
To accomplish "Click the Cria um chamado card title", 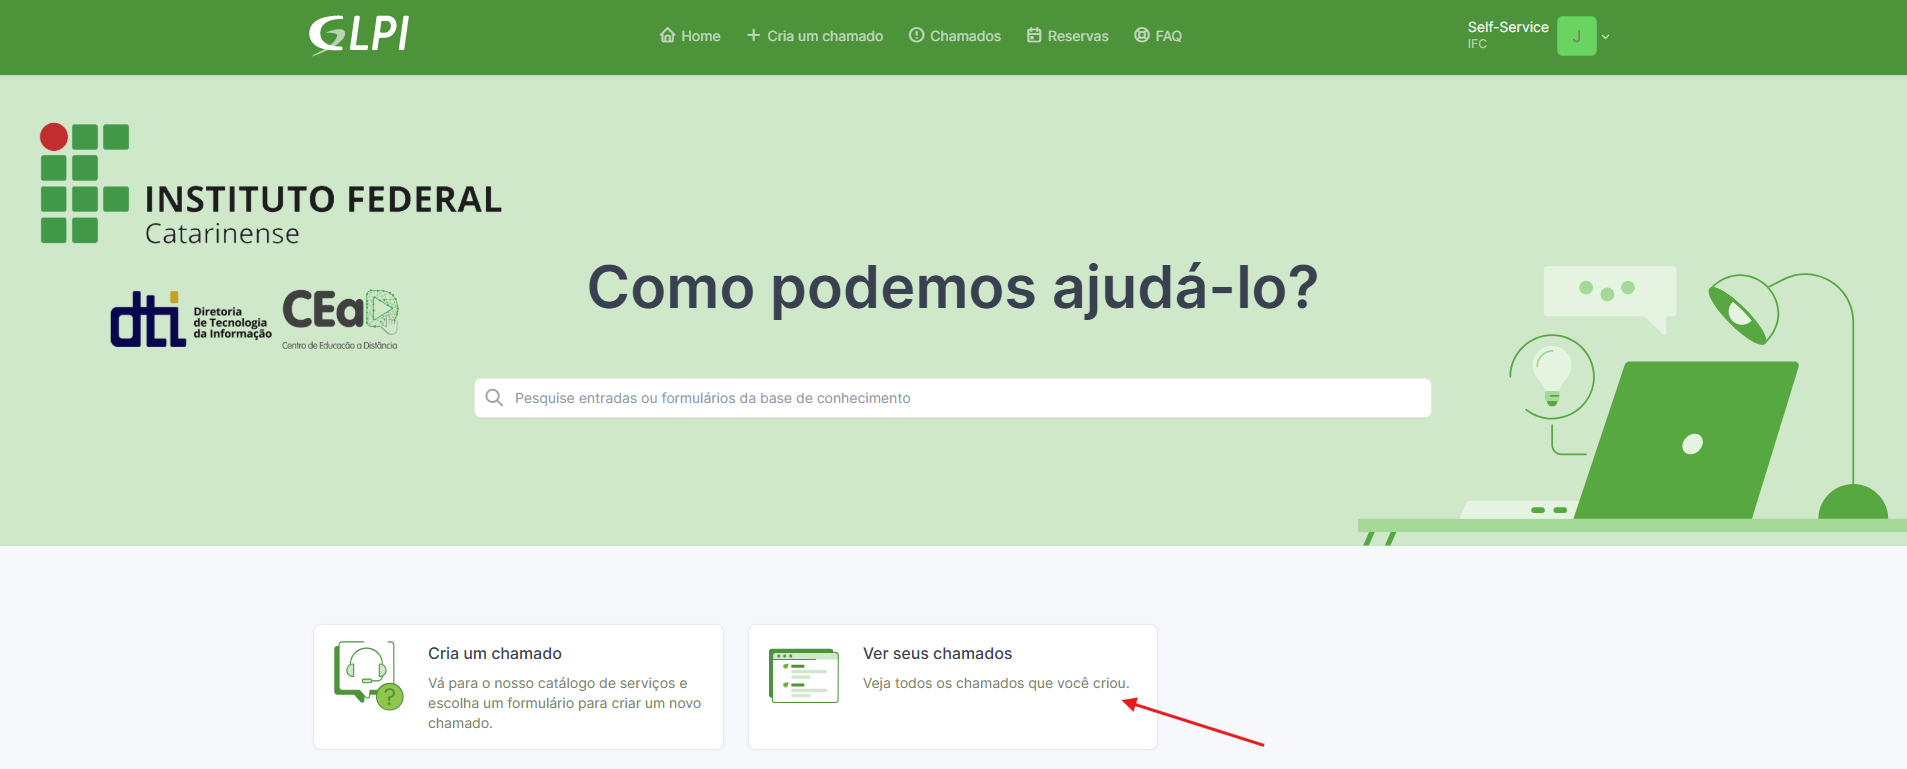I will [495, 653].
